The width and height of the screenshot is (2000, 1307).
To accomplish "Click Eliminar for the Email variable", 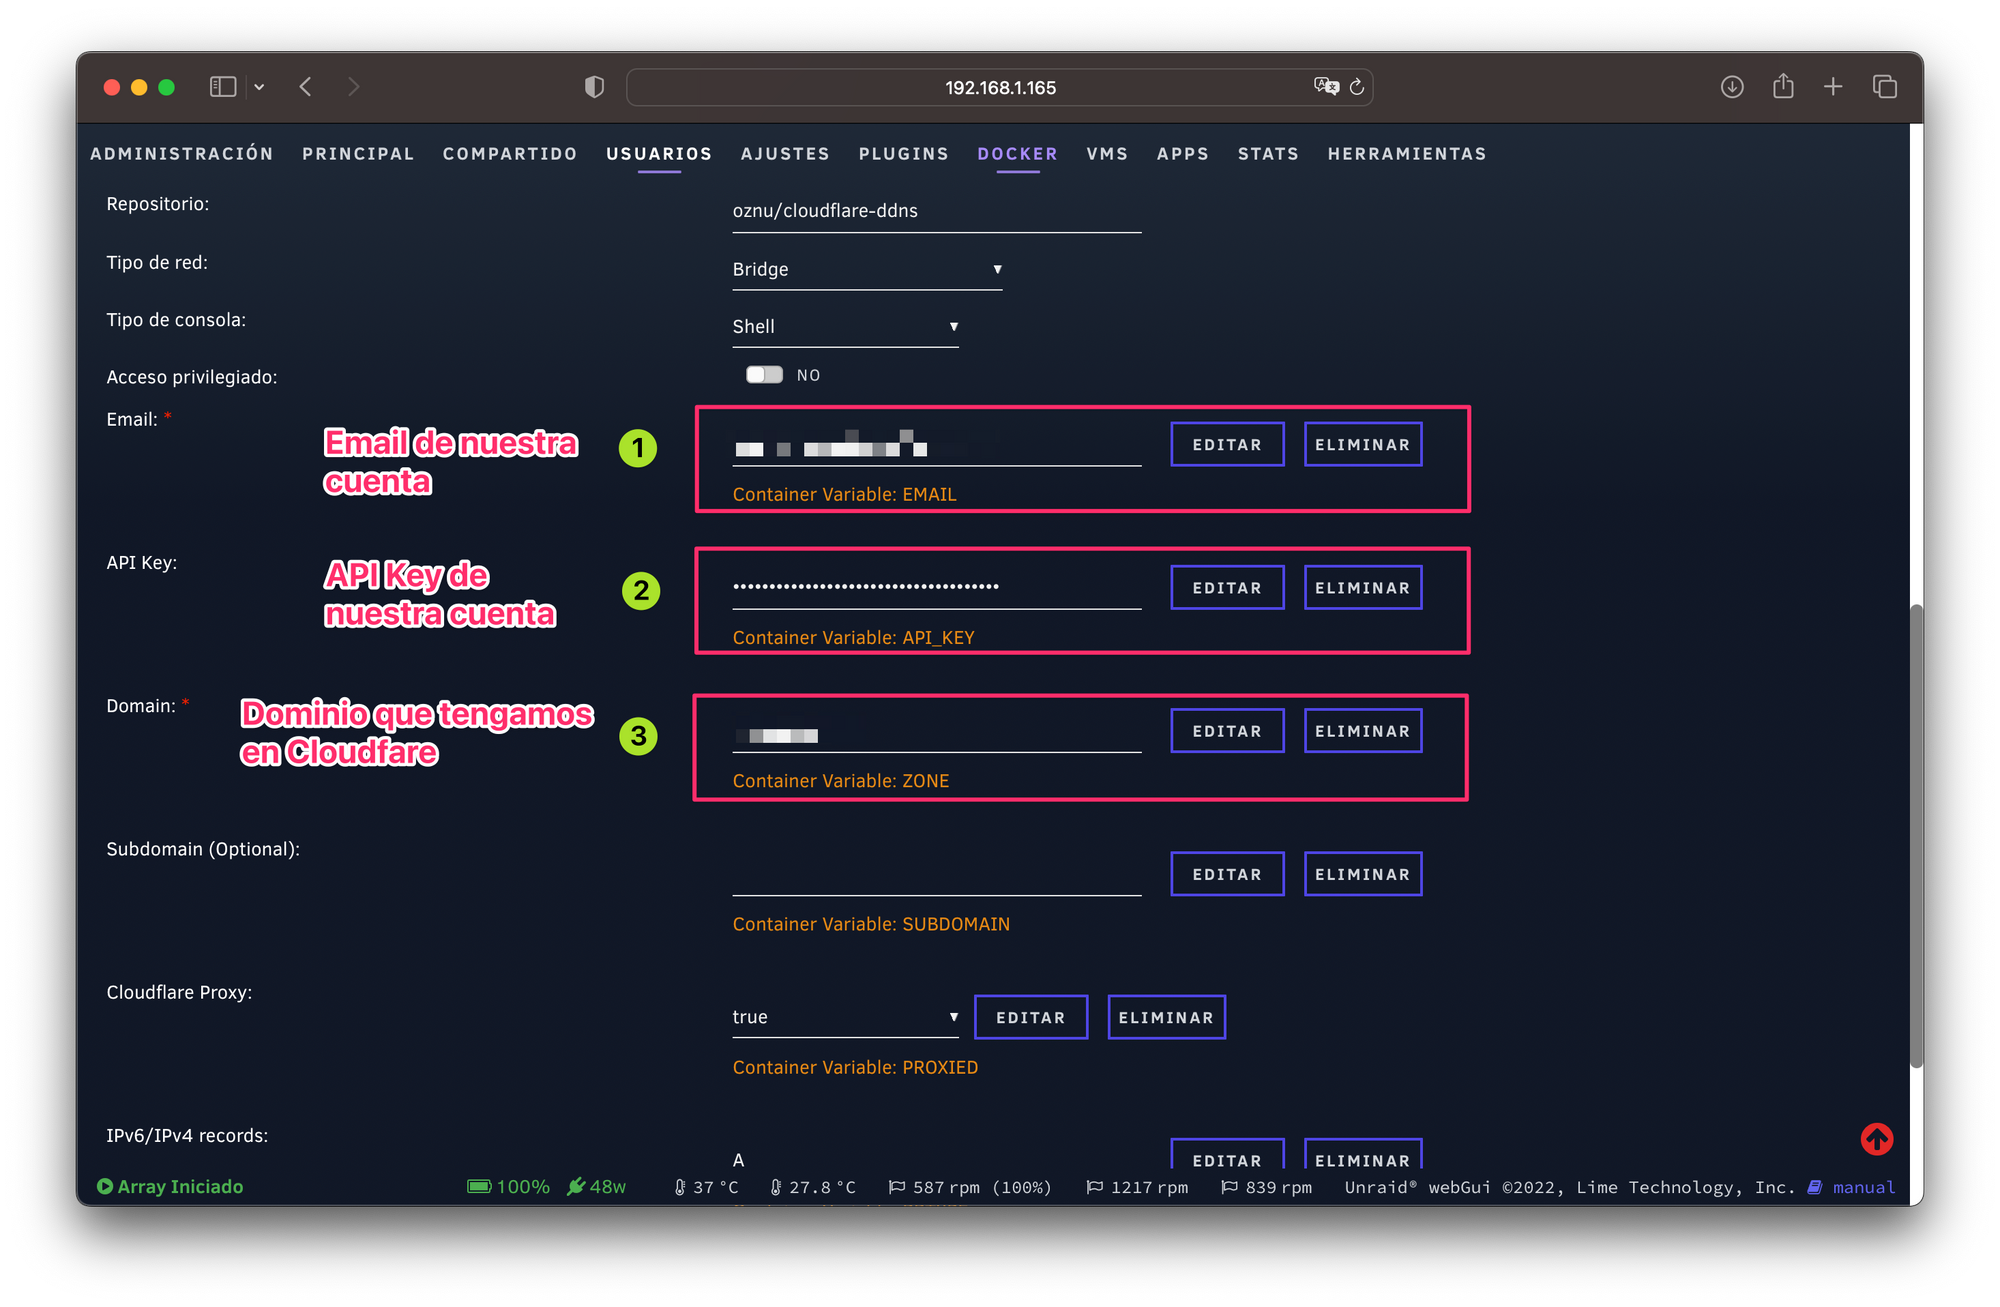I will pos(1362,445).
